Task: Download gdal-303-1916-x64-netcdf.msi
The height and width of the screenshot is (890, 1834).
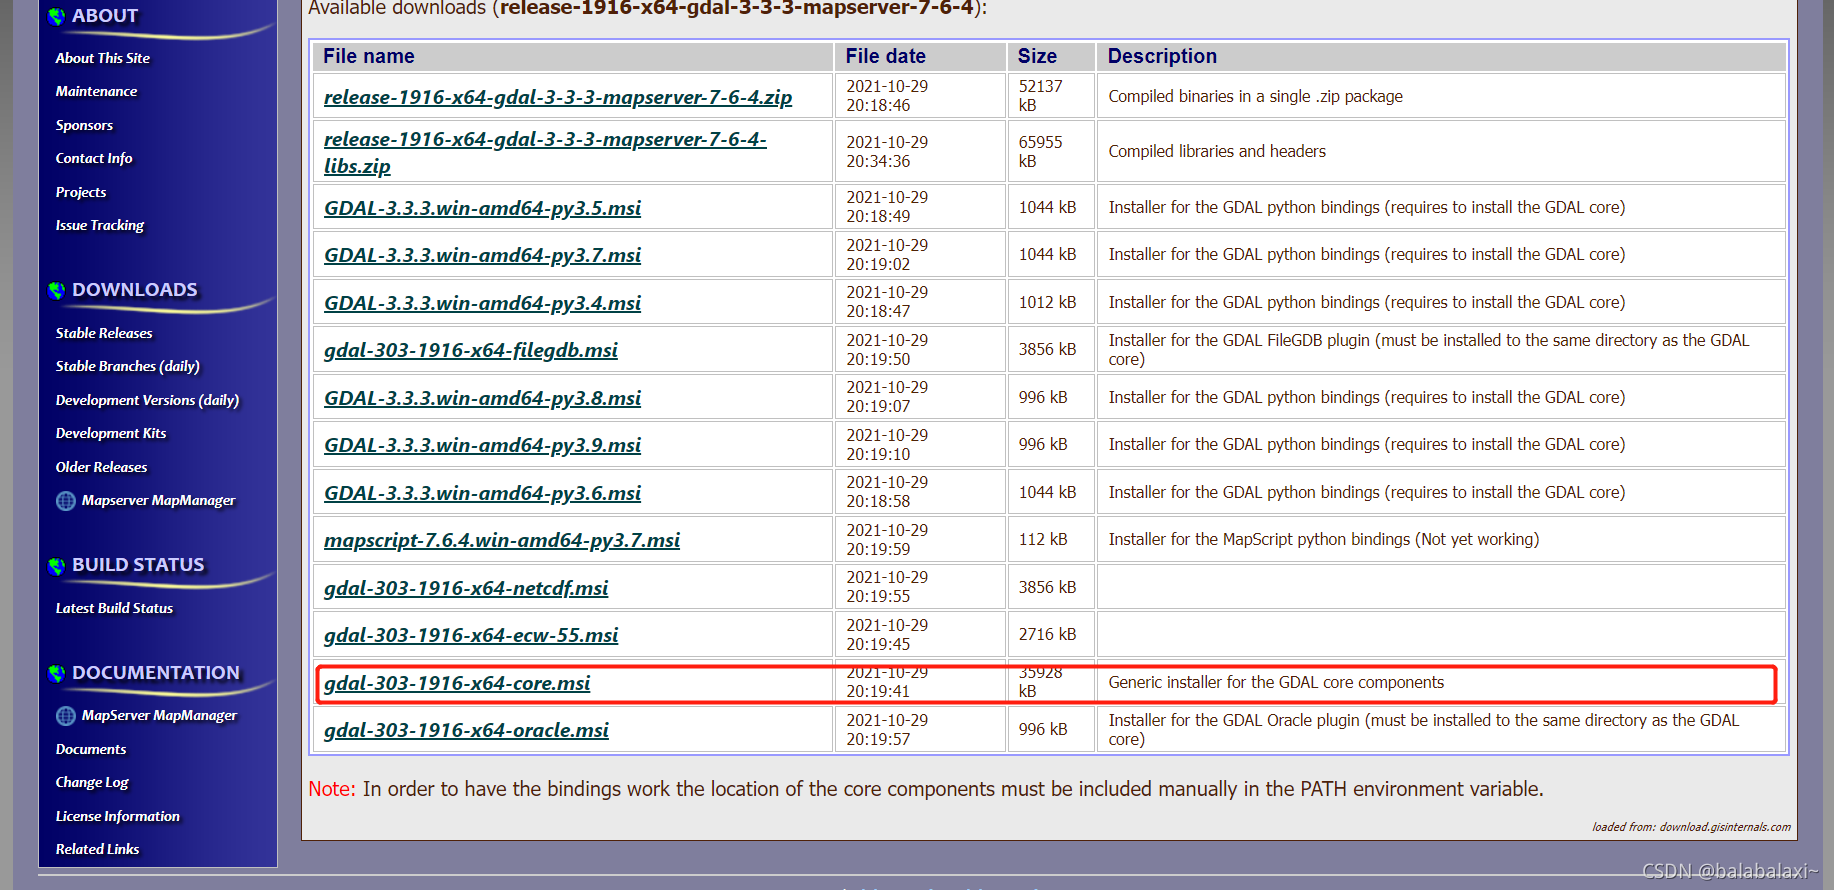Action: point(466,588)
